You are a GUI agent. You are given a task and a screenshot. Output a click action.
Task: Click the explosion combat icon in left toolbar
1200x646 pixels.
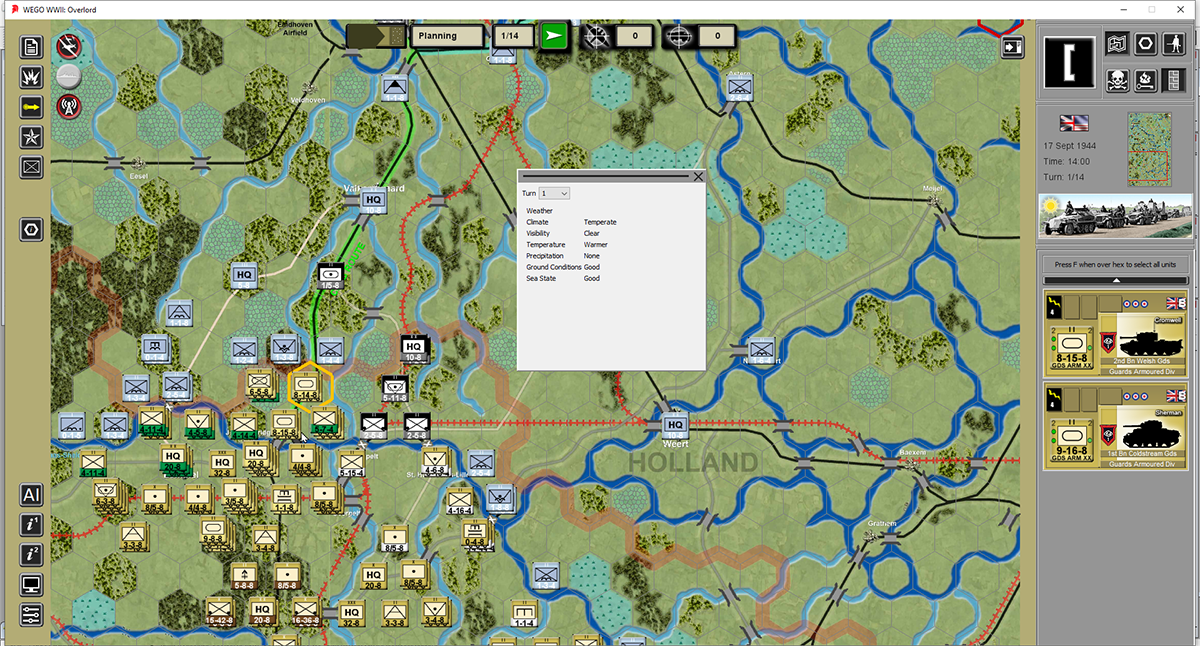(31, 77)
